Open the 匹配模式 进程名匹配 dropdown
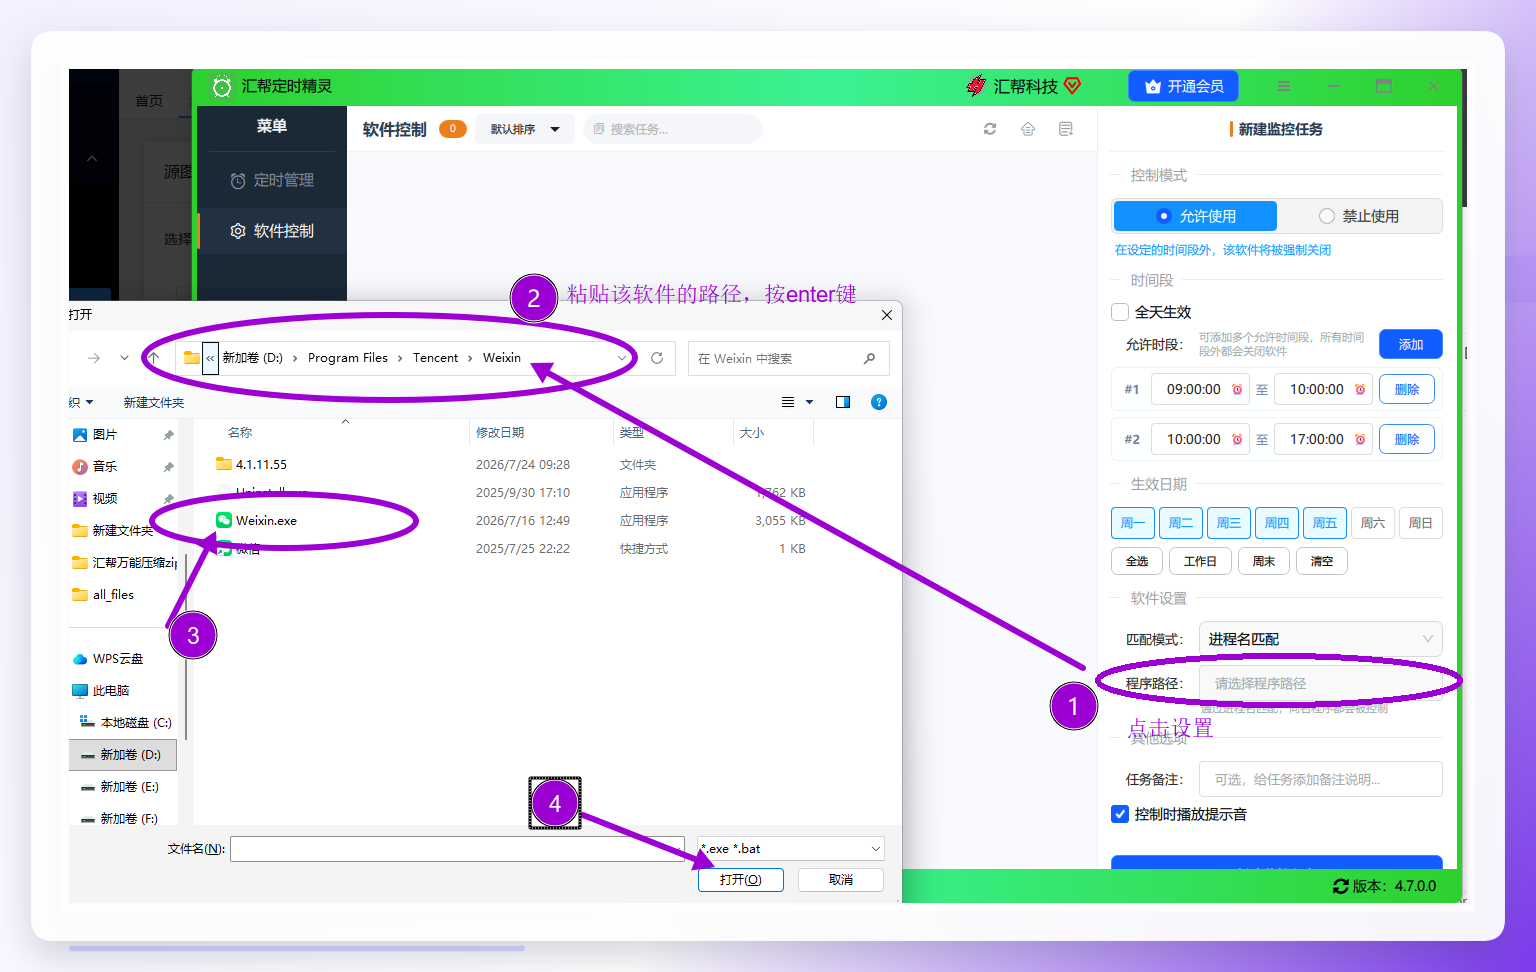The image size is (1536, 972). tap(1320, 639)
